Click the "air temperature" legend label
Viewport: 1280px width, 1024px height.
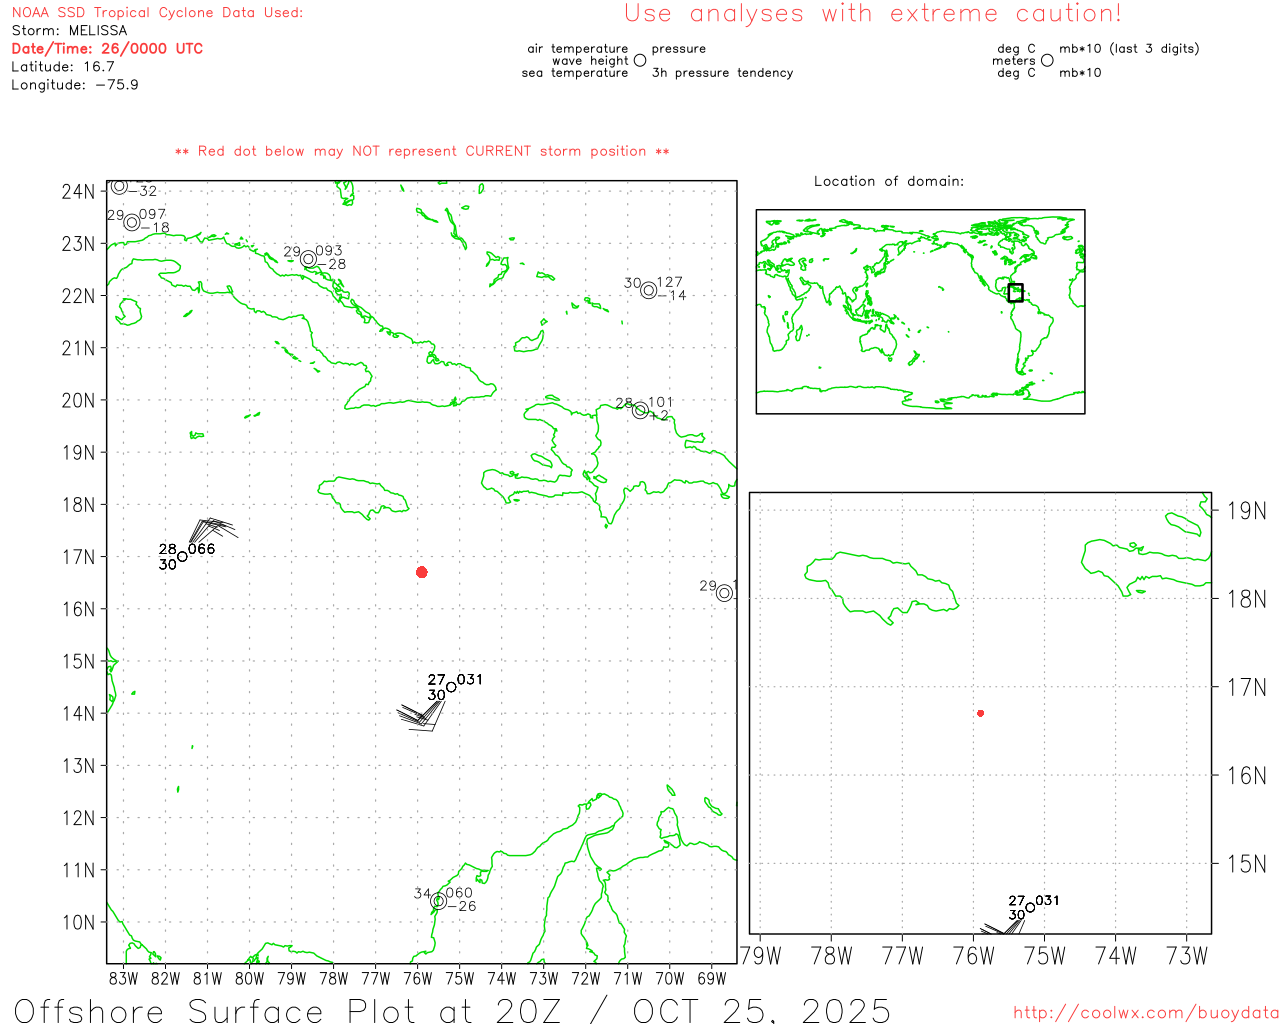coord(578,48)
